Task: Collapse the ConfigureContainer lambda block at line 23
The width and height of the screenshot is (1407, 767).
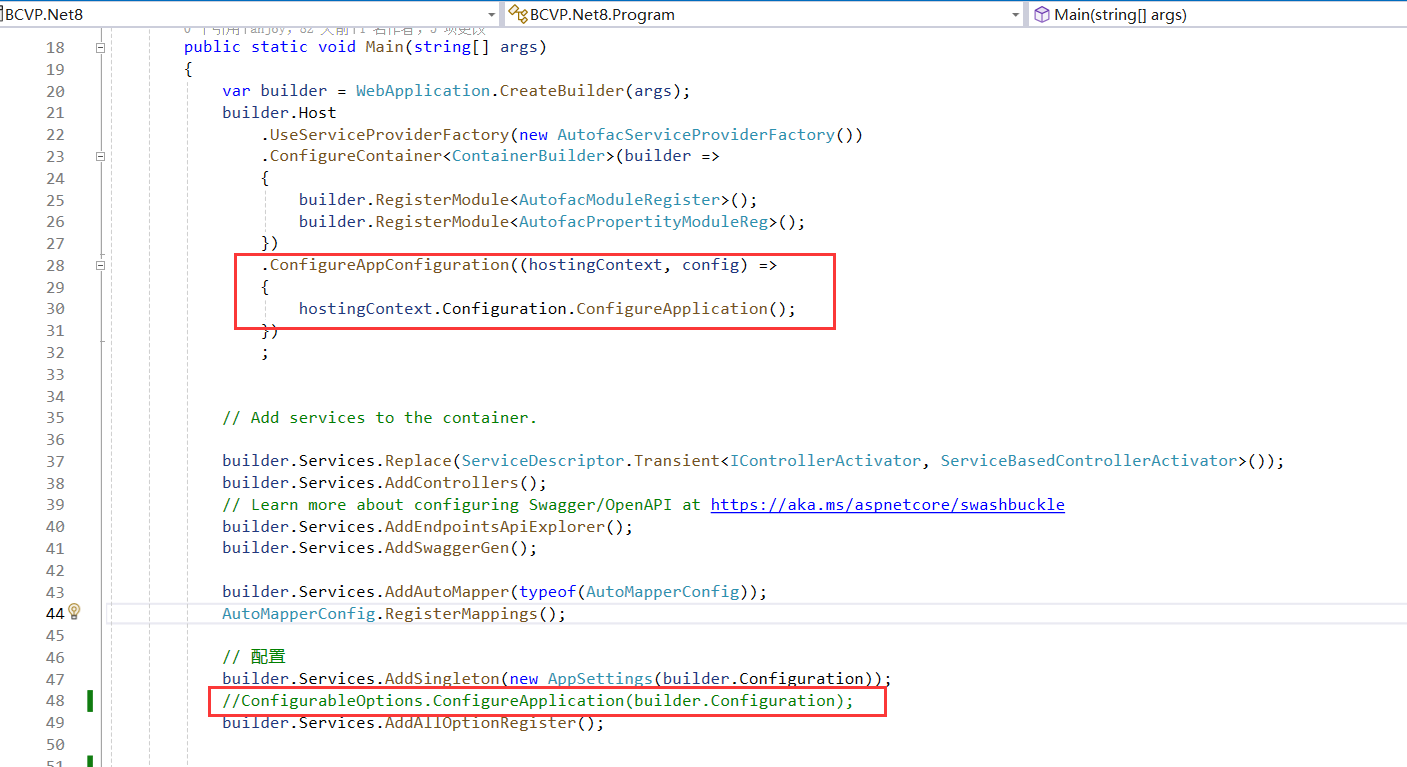Action: click(x=100, y=156)
